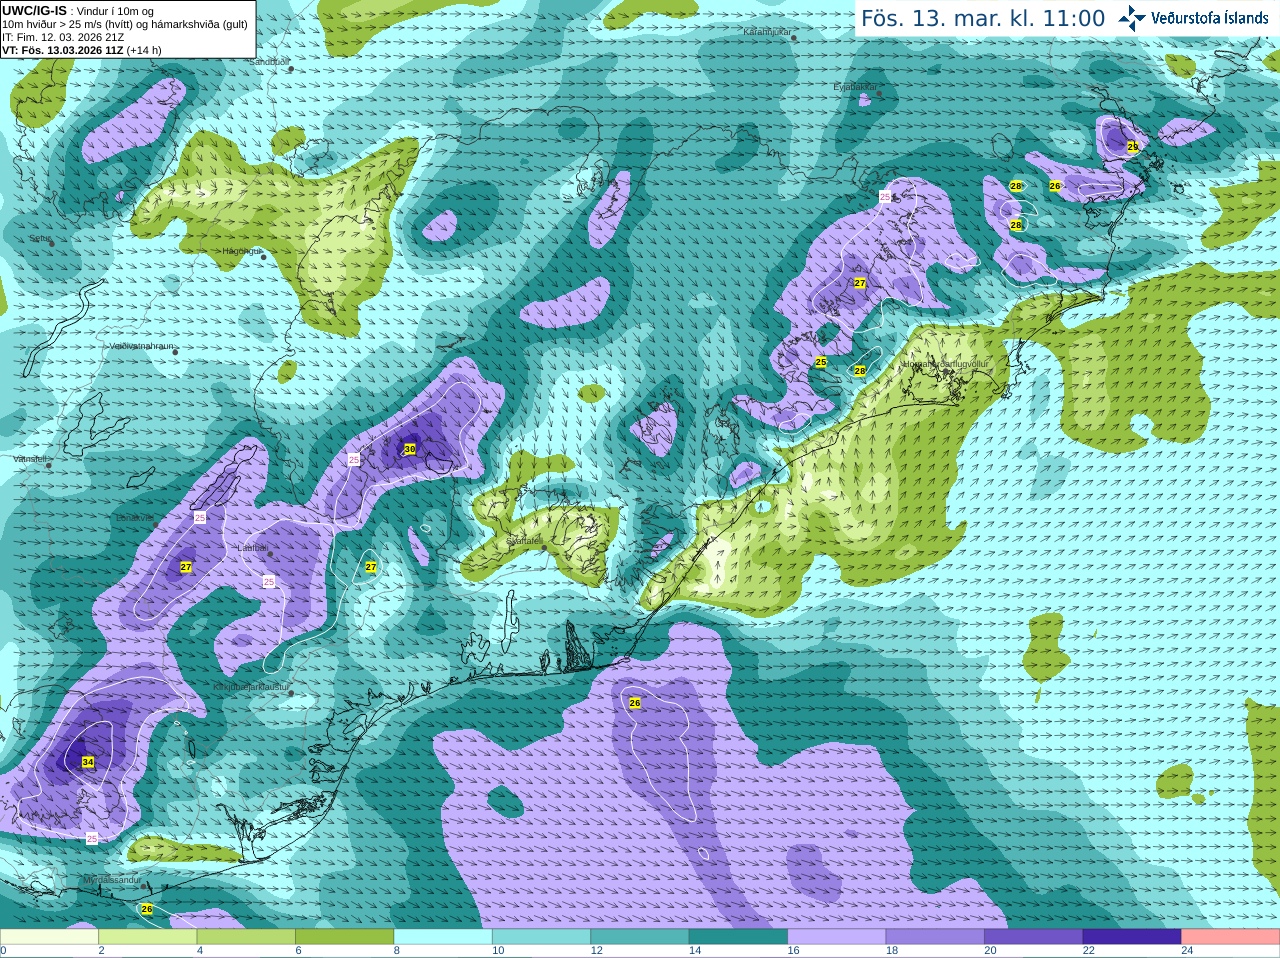
Task: Click the 29 maximum gust marker
Action: 1133,146
